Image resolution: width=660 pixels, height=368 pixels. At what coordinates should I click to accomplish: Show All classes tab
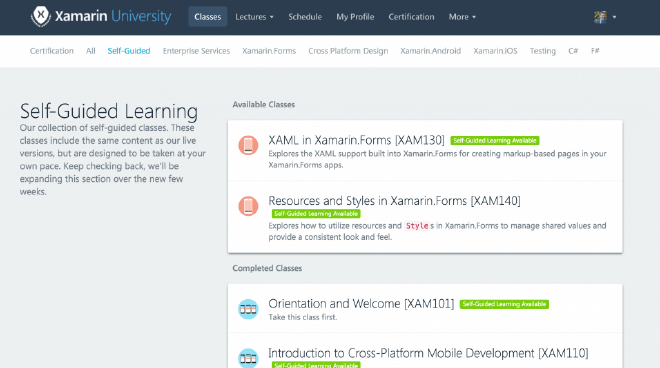(x=90, y=51)
